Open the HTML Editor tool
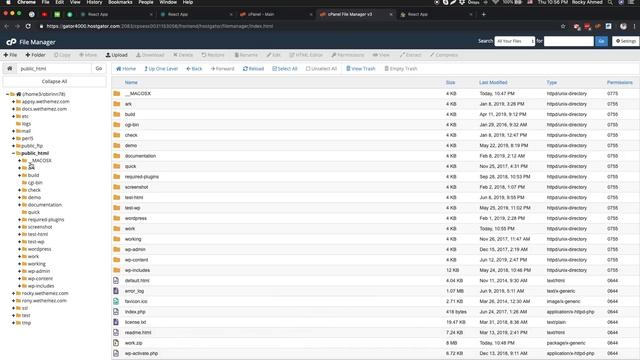 tap(306, 55)
